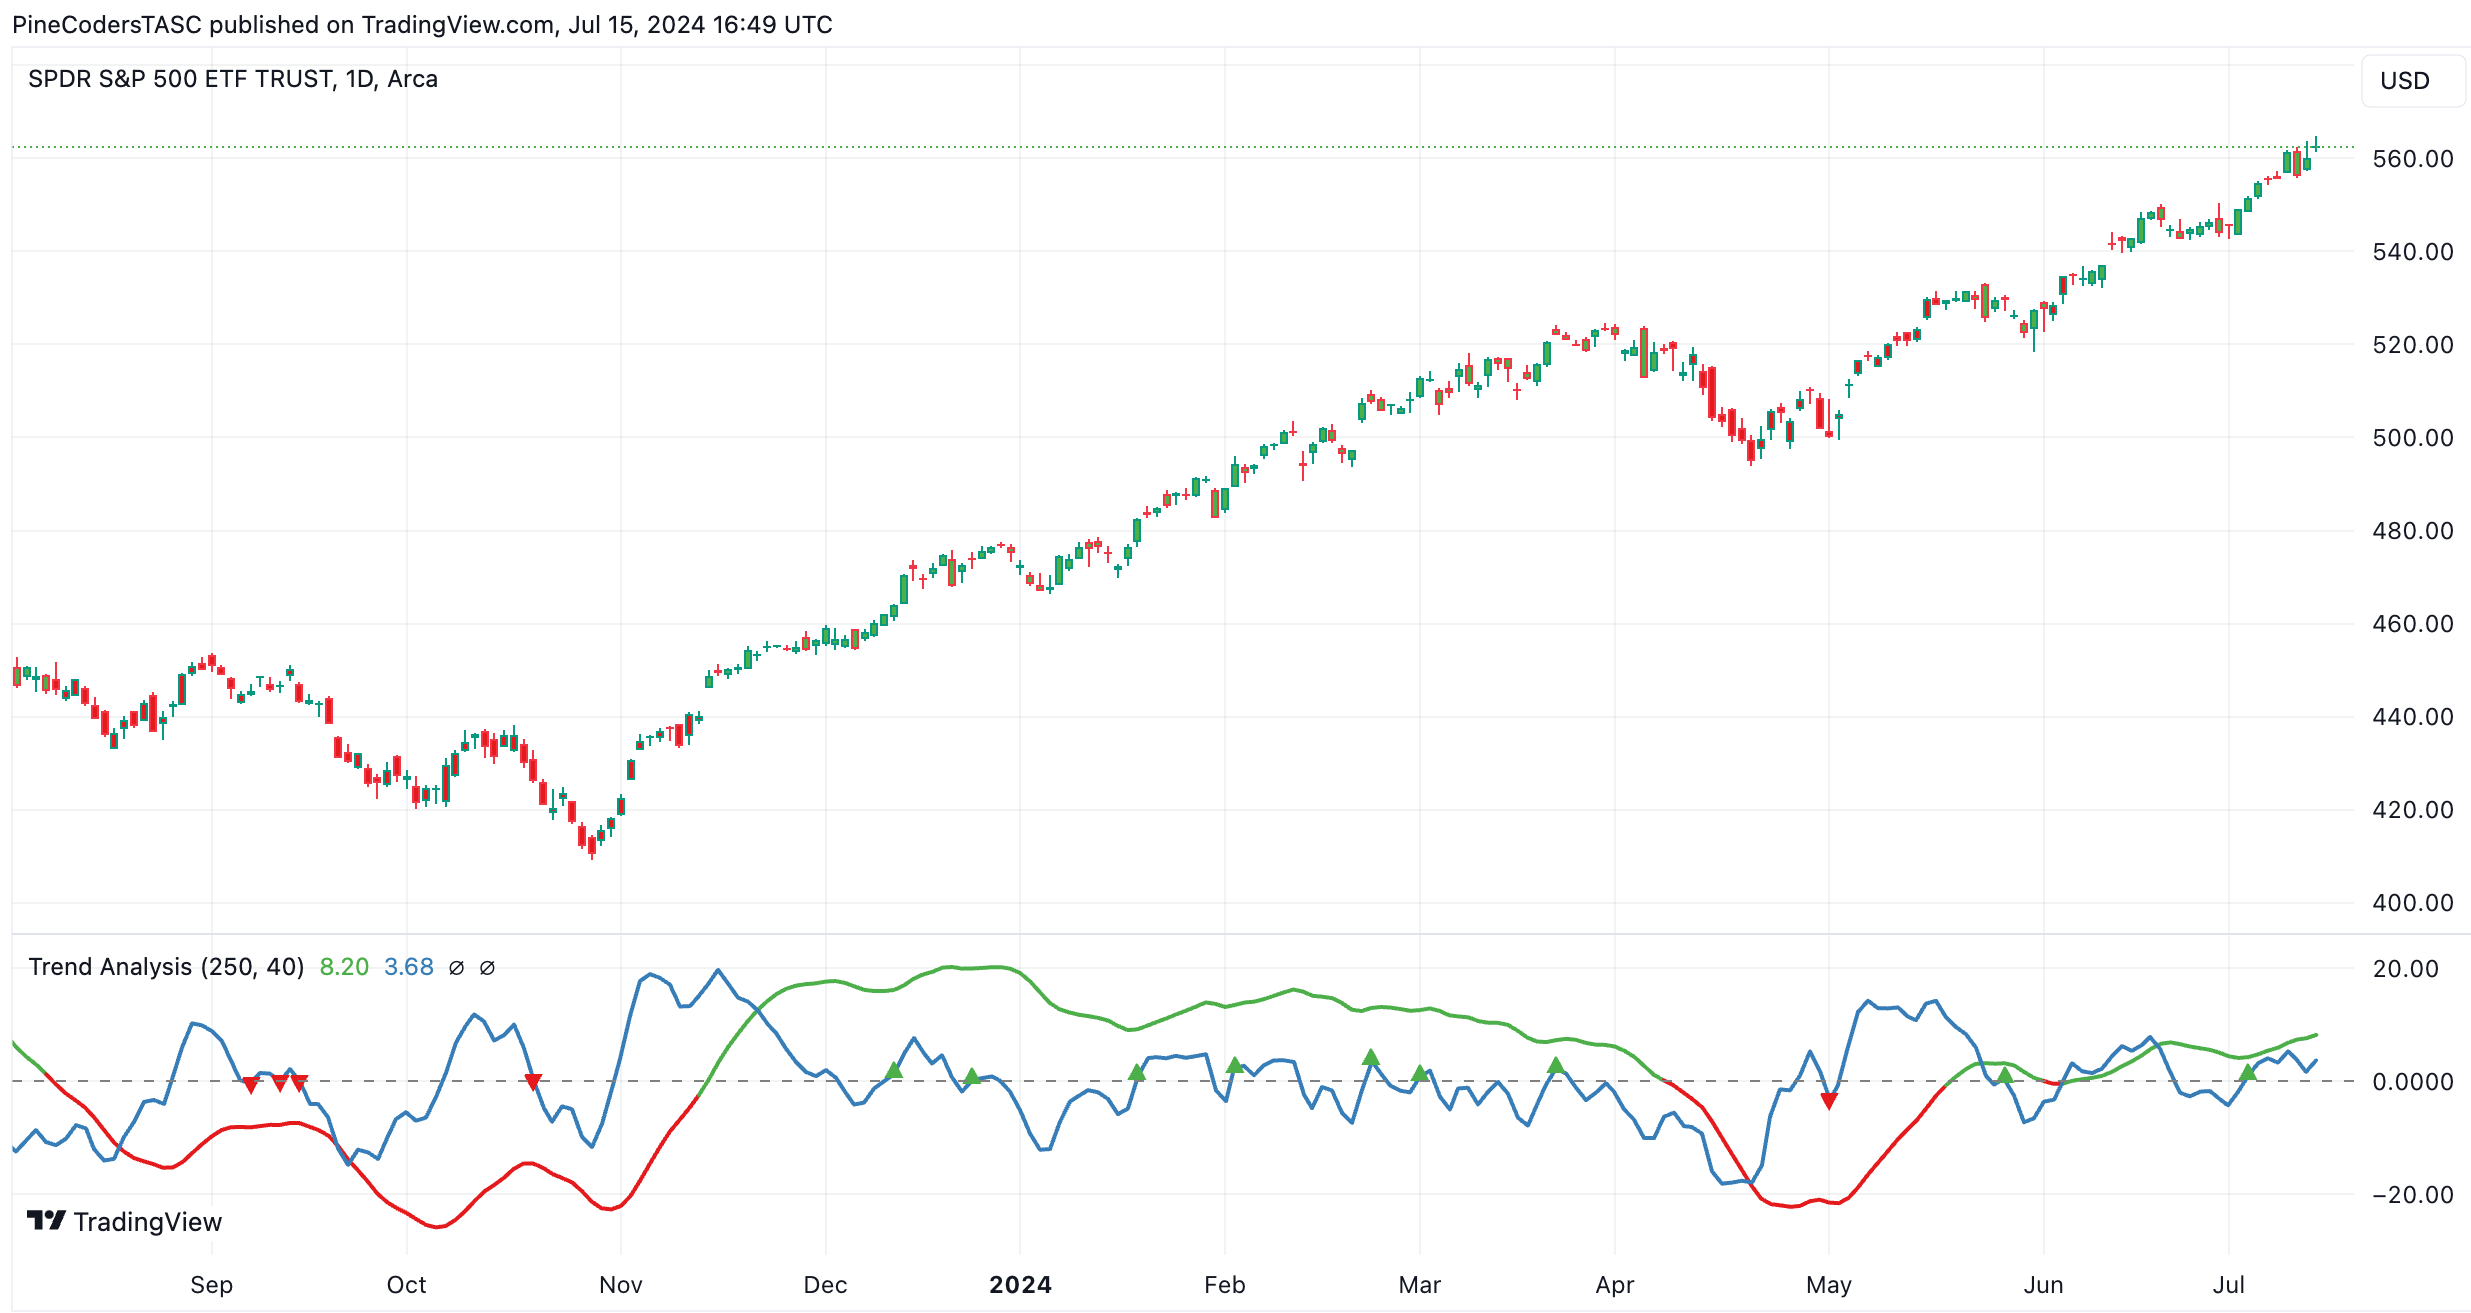Viewport: 2471px width, 1313px height.
Task: Click the May time axis label
Action: [x=1829, y=1285]
